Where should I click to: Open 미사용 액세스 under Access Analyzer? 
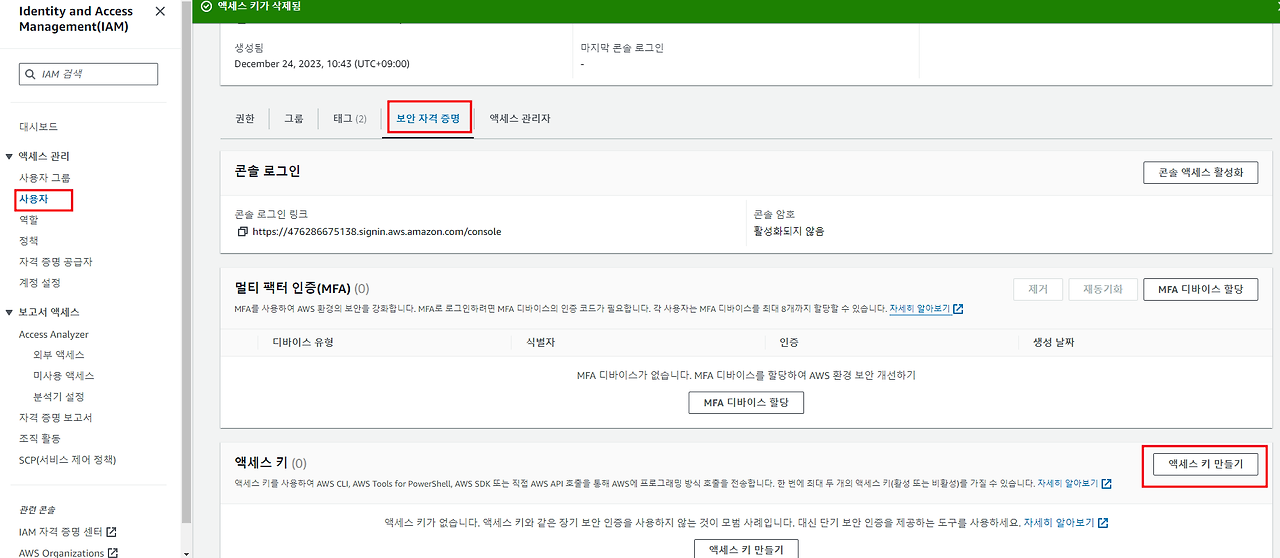[x=63, y=376]
